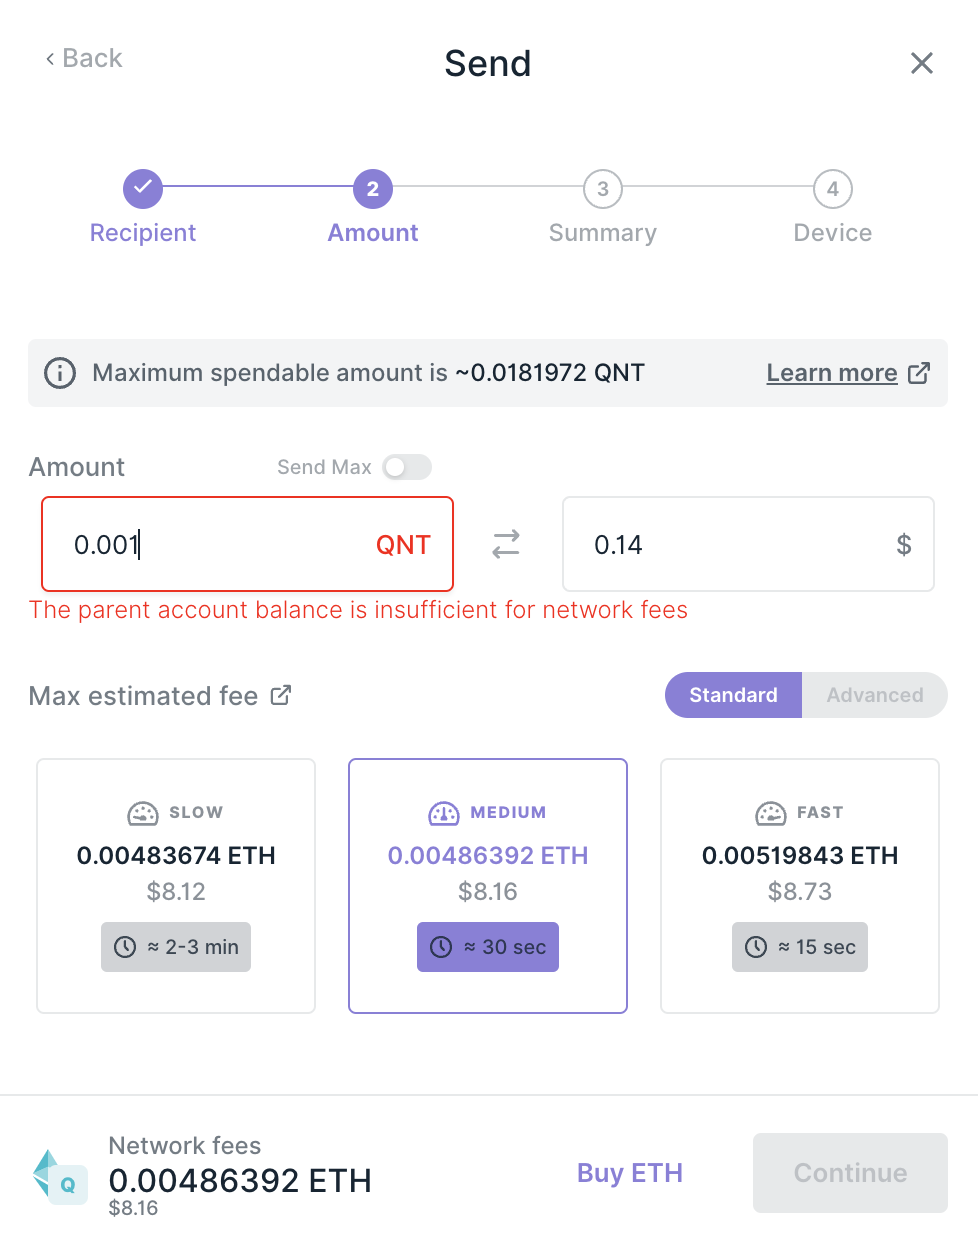Click the clock icon on the Medium fee
The height and width of the screenshot is (1236, 978).
pos(441,947)
